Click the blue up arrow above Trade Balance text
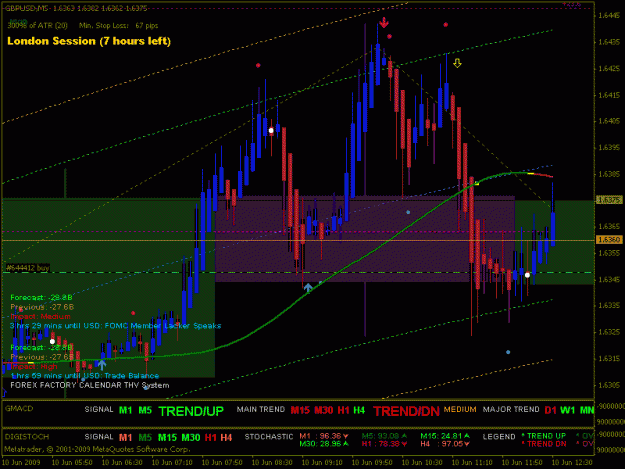 [x=102, y=364]
